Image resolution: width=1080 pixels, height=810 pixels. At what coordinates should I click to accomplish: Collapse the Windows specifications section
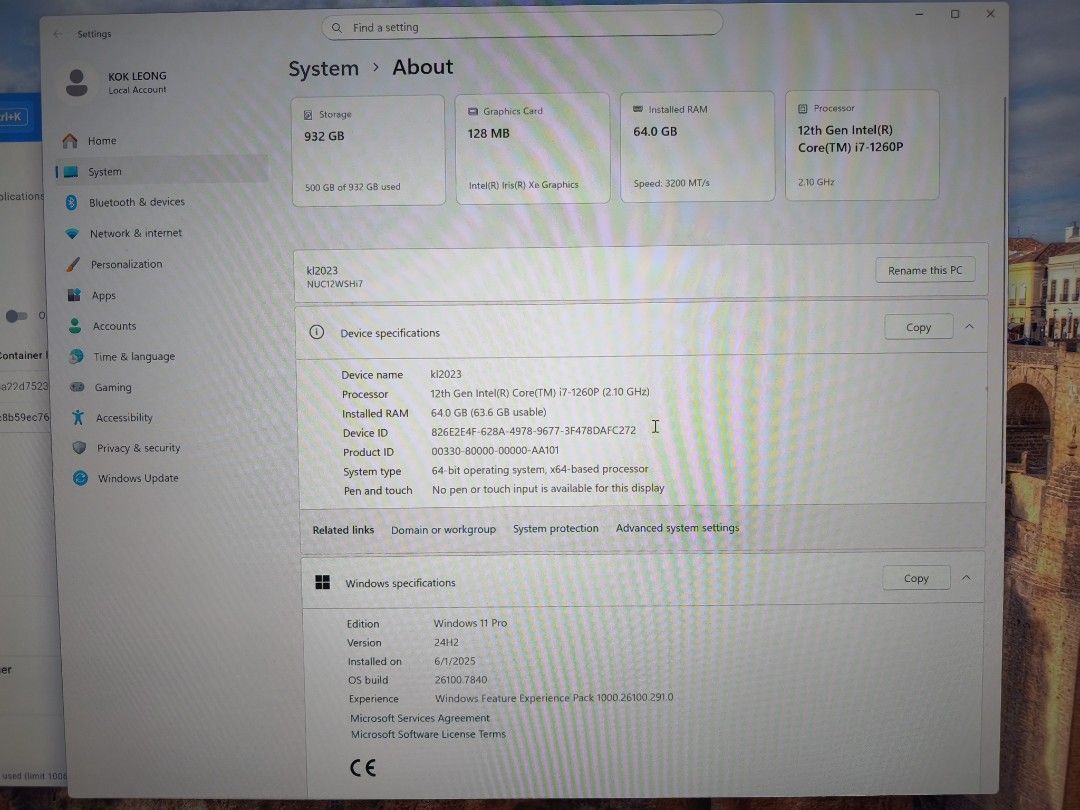(966, 578)
